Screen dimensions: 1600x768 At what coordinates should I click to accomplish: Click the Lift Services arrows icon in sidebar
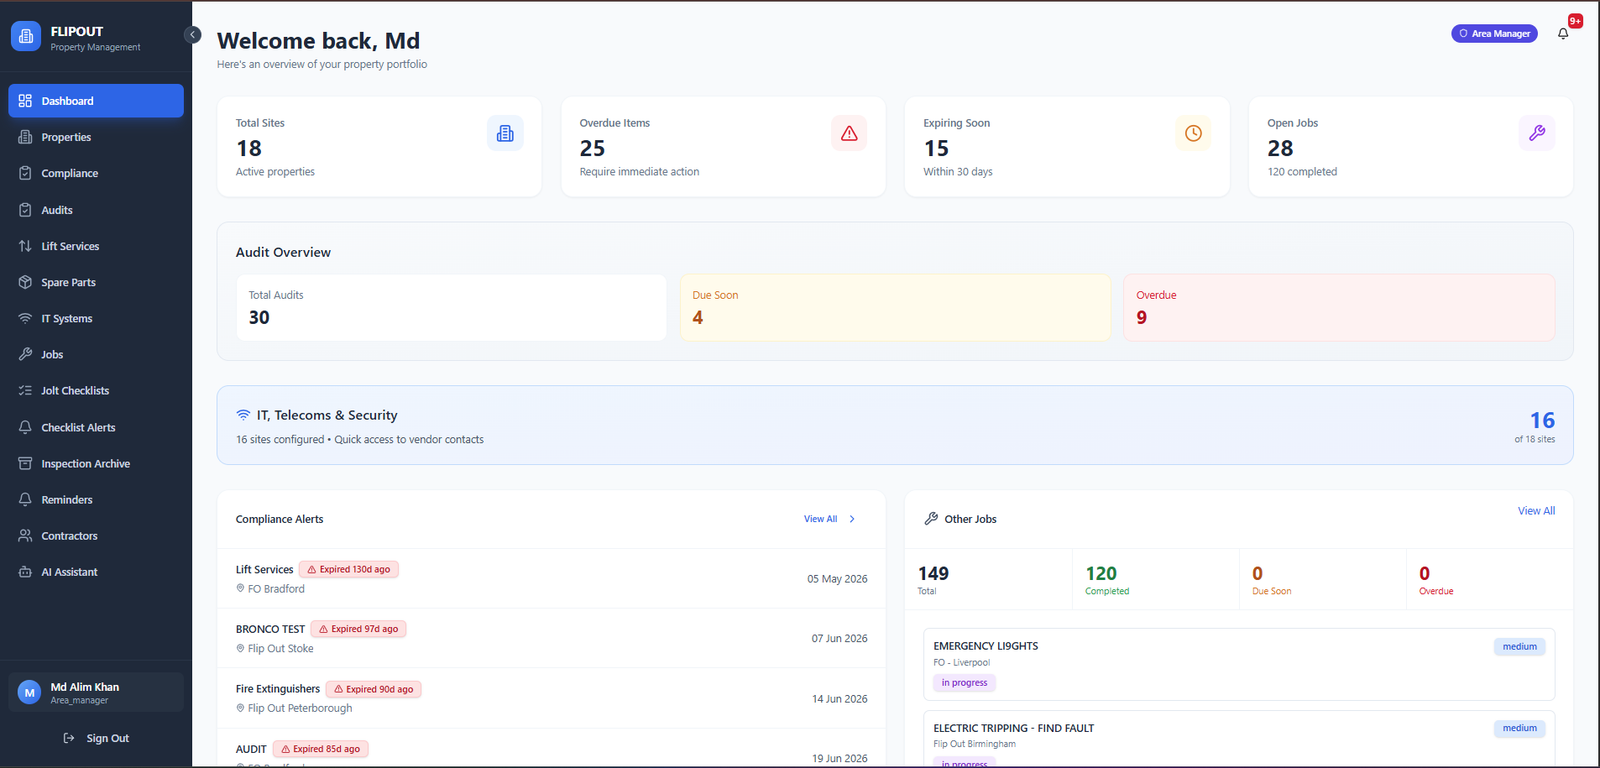coord(25,246)
